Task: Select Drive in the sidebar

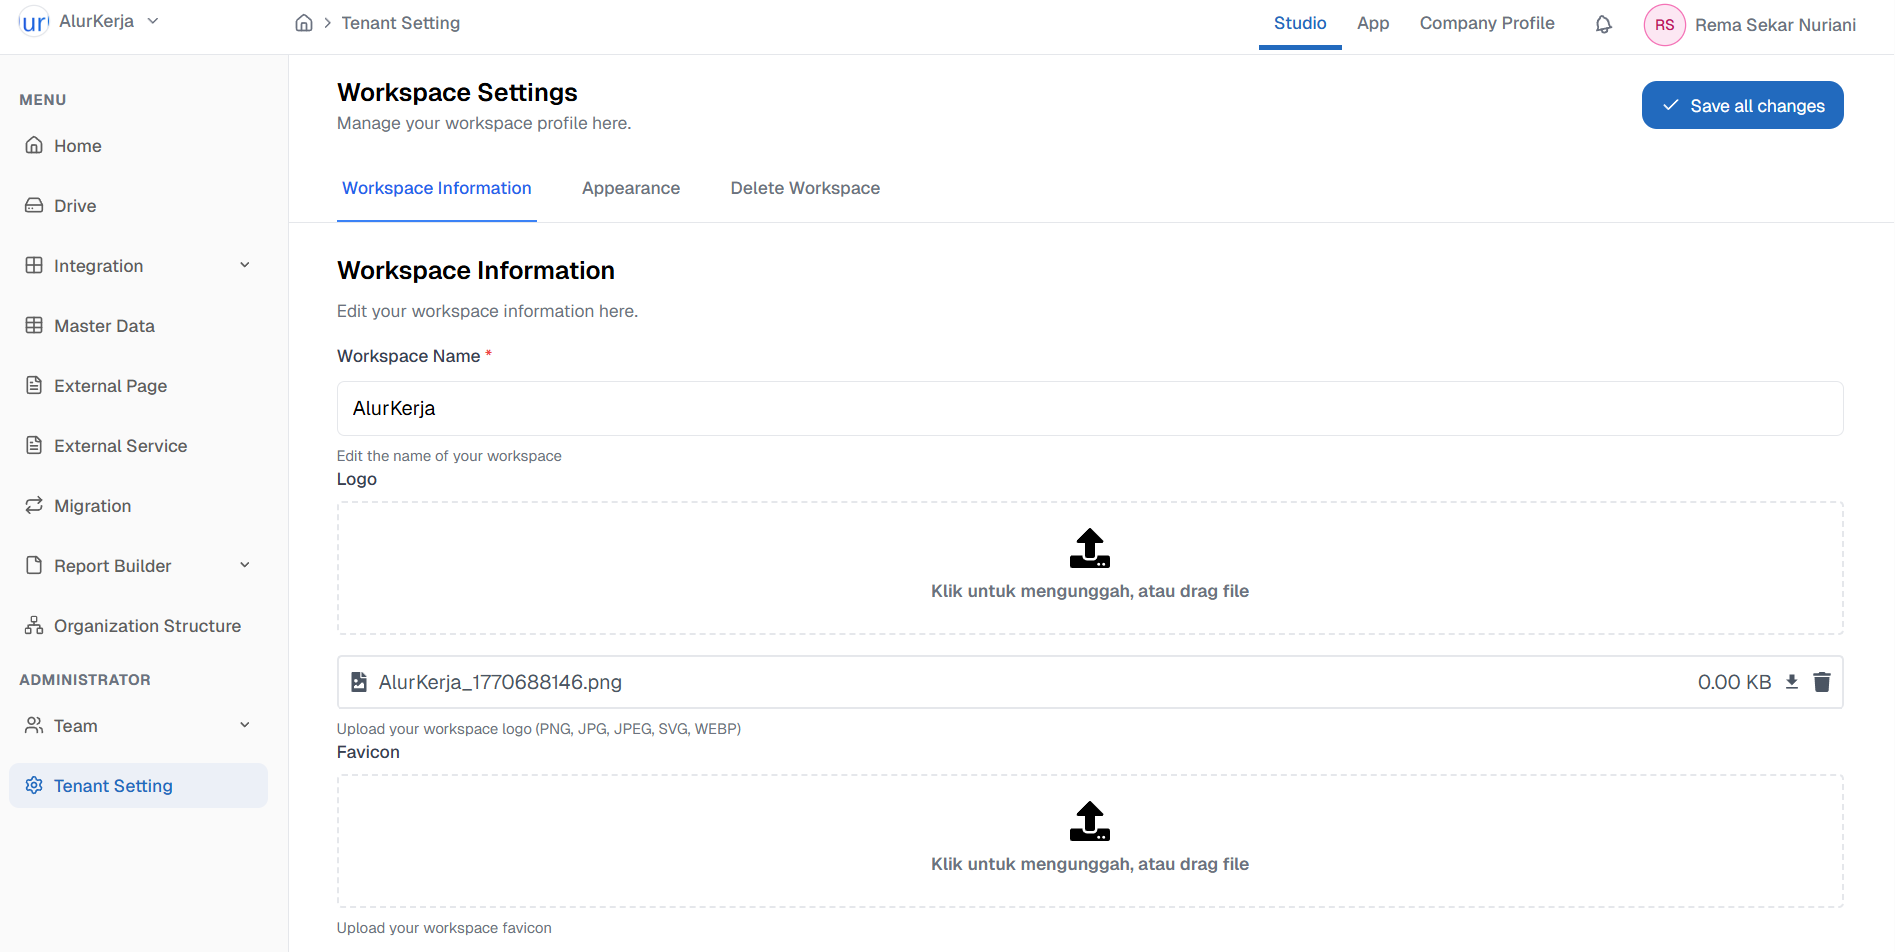Action: pos(75,205)
